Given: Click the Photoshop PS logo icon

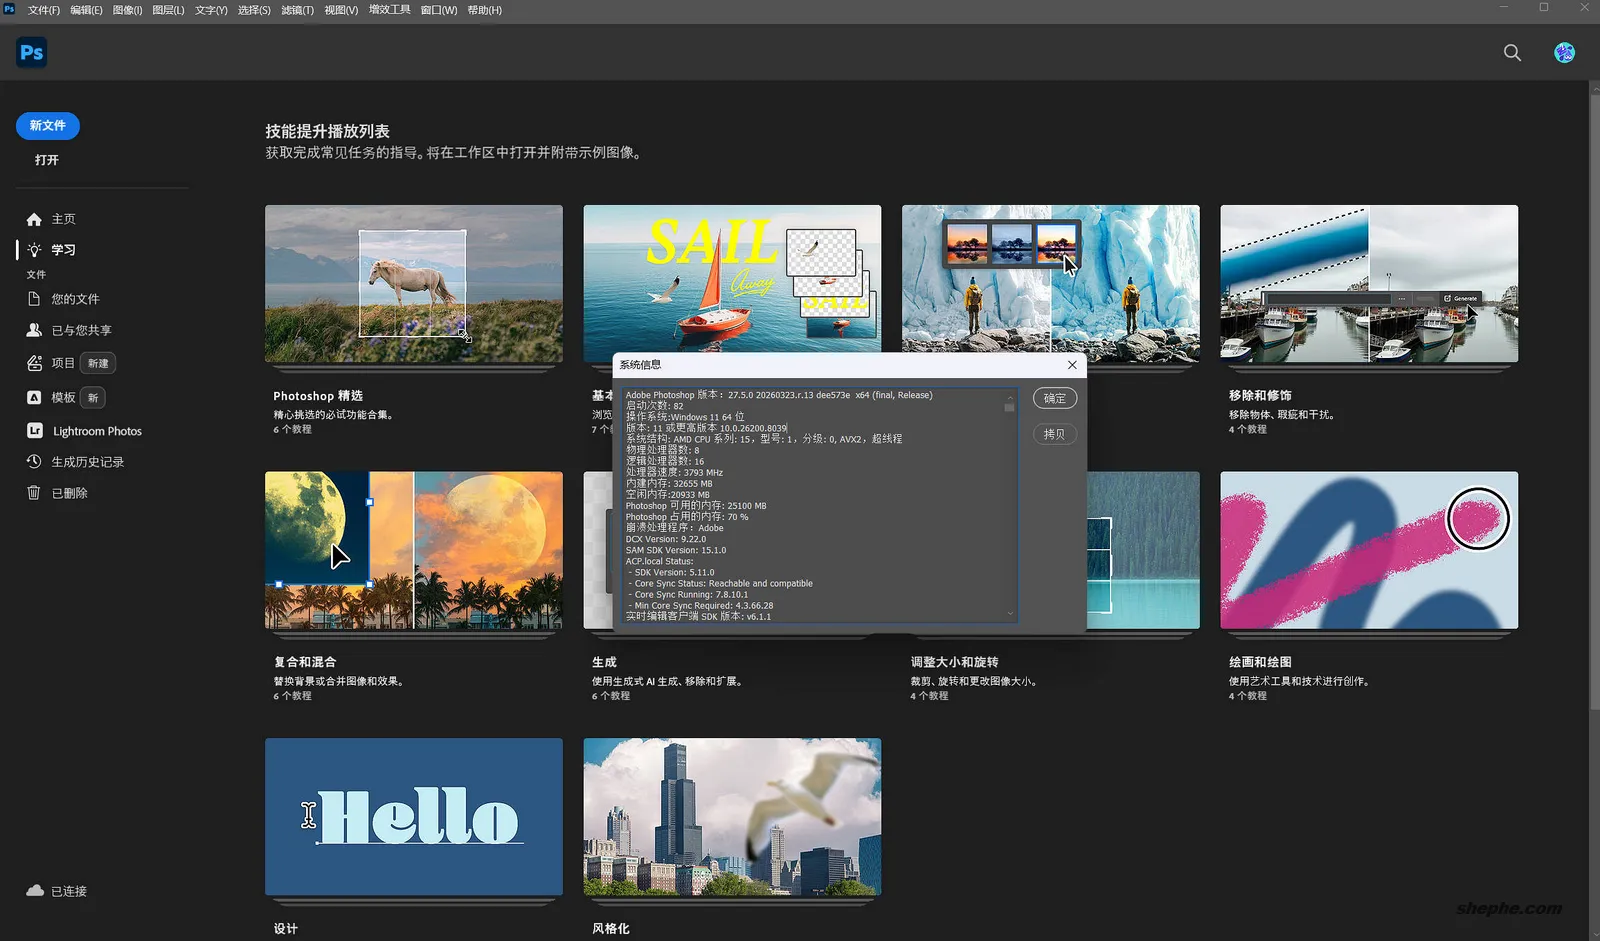Looking at the screenshot, I should tap(30, 52).
